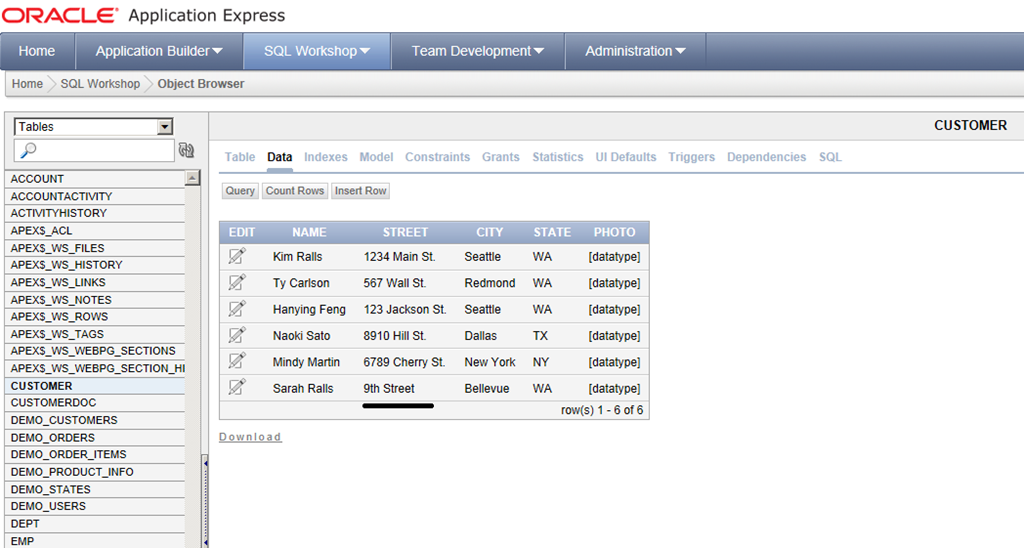Screen dimensions: 1024x548
Task: Sort by the STATE column header
Action: point(552,232)
